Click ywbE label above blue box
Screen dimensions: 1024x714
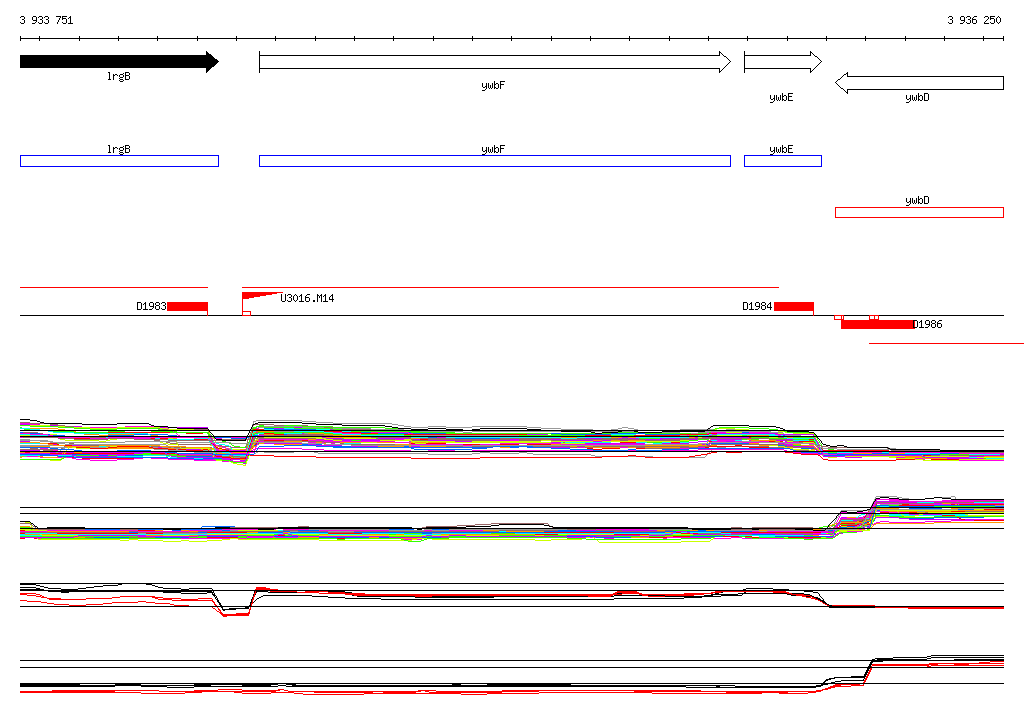click(x=781, y=149)
